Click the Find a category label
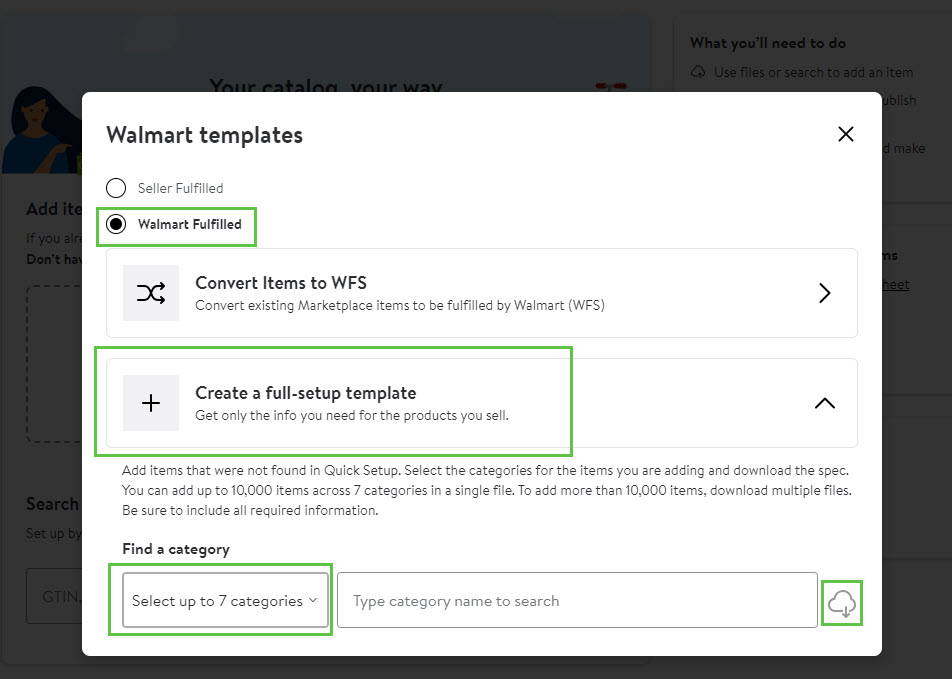 [x=176, y=549]
